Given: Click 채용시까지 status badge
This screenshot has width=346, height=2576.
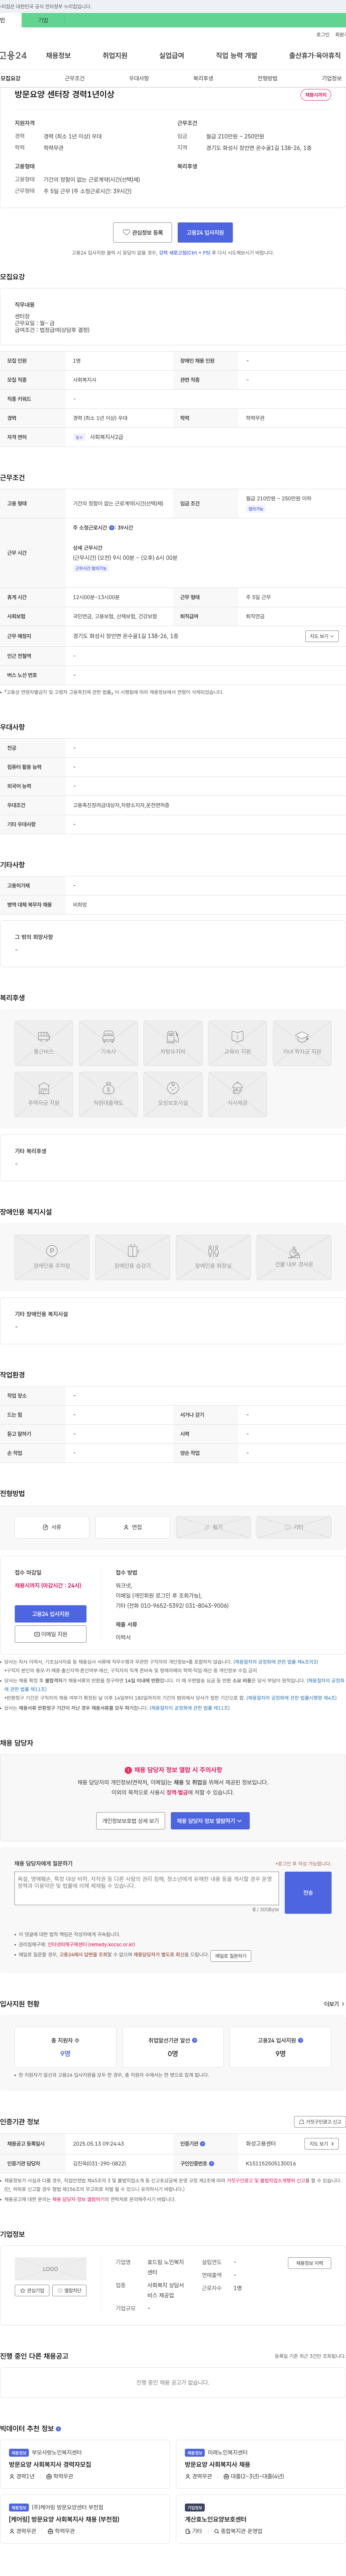Looking at the screenshot, I should pyautogui.click(x=316, y=95).
